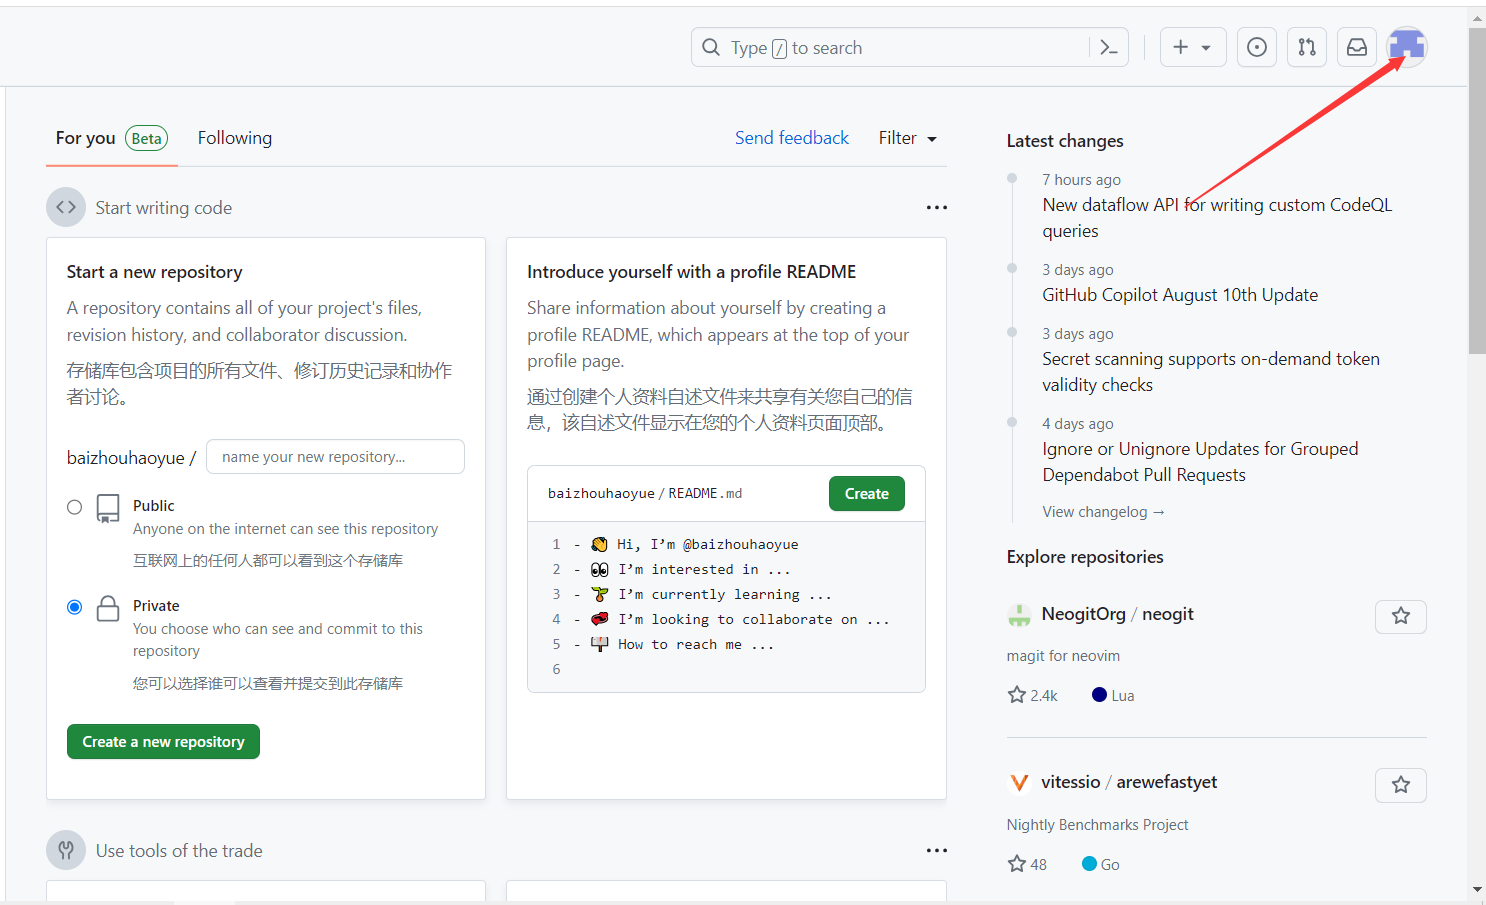Open the command palette icon in search bar

1108,47
